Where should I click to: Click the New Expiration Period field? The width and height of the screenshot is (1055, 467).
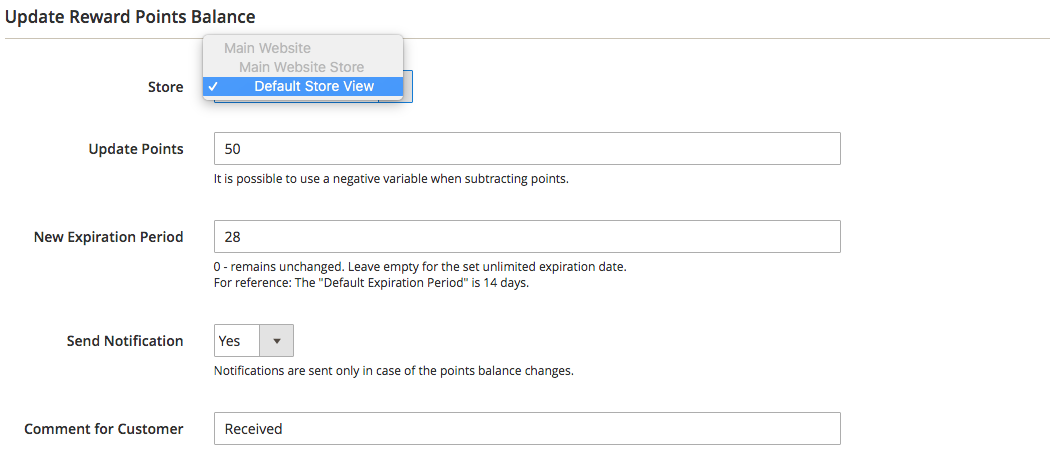(x=527, y=237)
